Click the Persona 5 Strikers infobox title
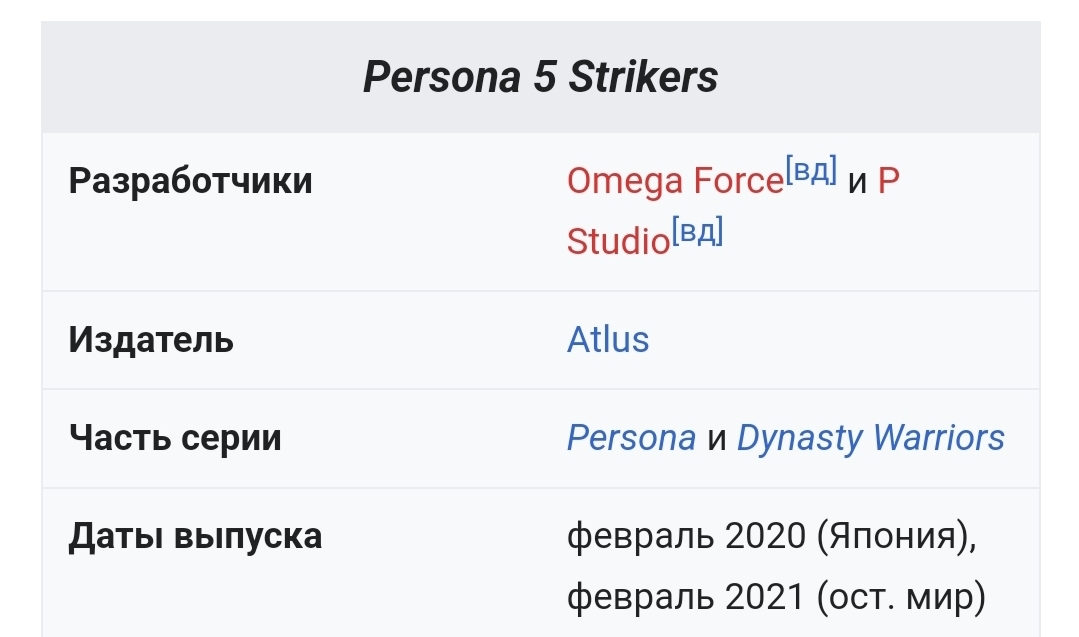Screen dimensions: 1079x637 point(540,78)
